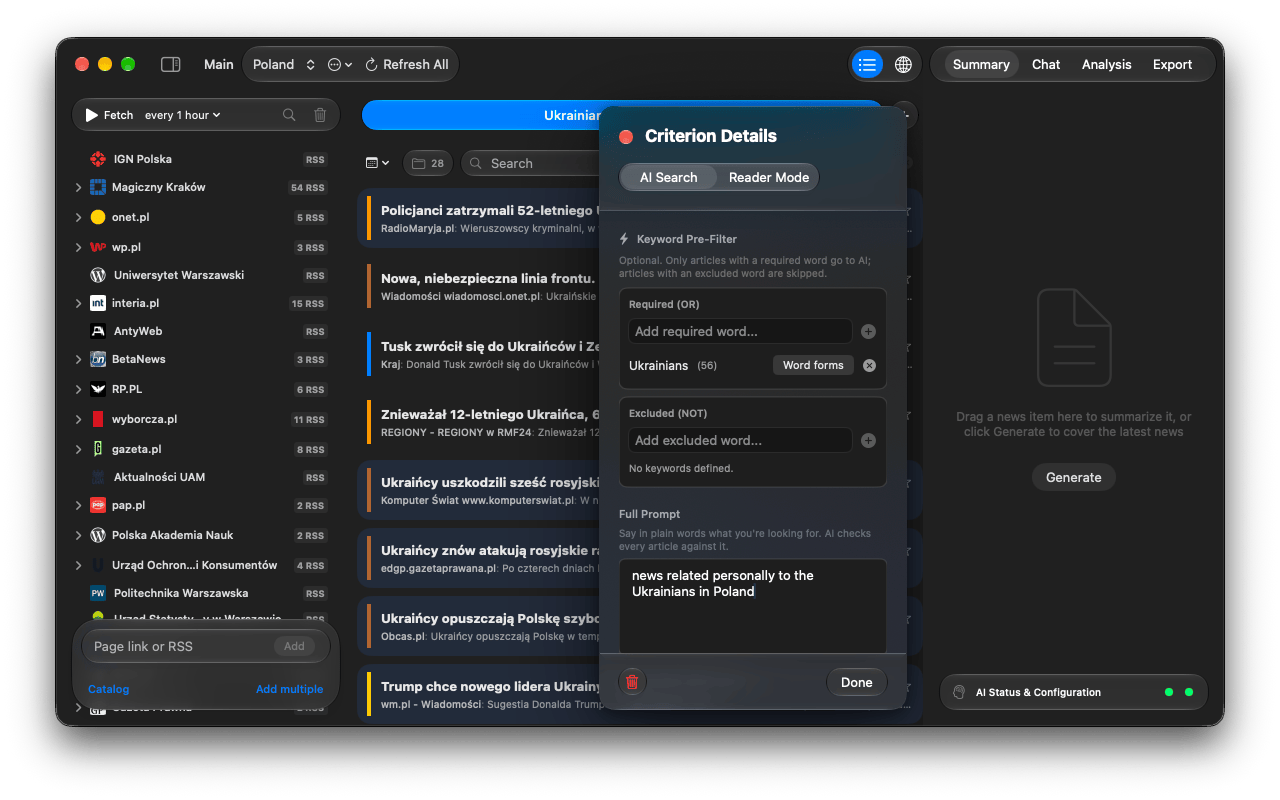Click the Done button
The height and width of the screenshot is (800, 1280).
[x=856, y=682]
